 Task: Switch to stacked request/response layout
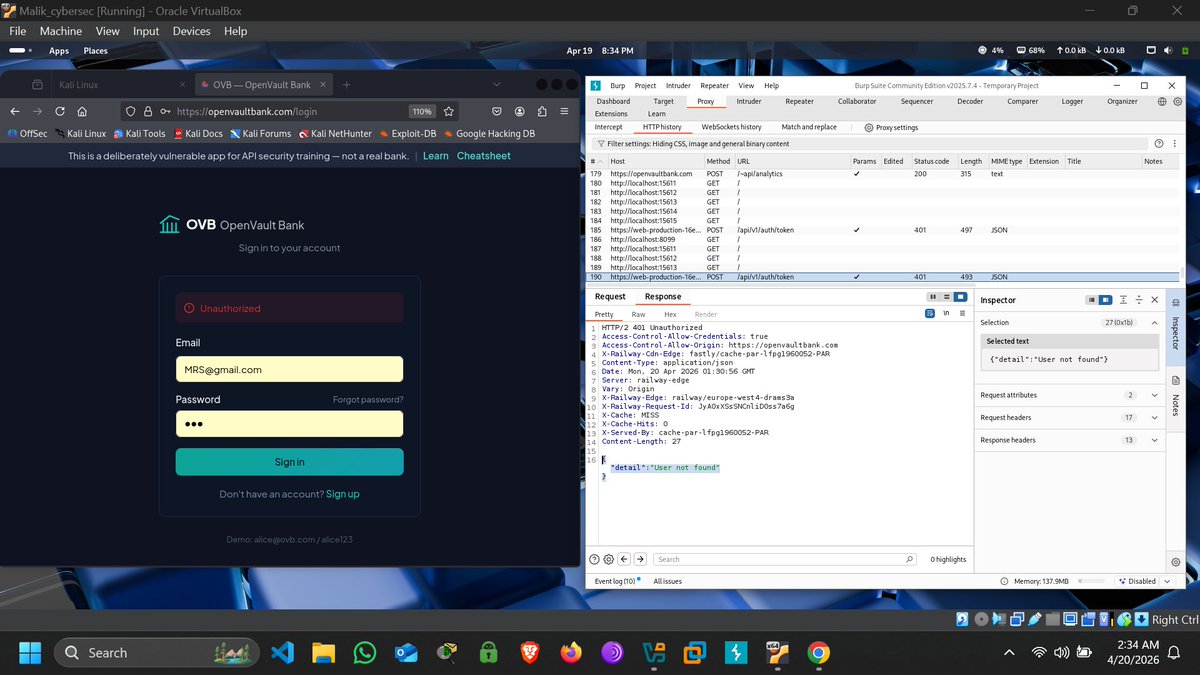[947, 297]
